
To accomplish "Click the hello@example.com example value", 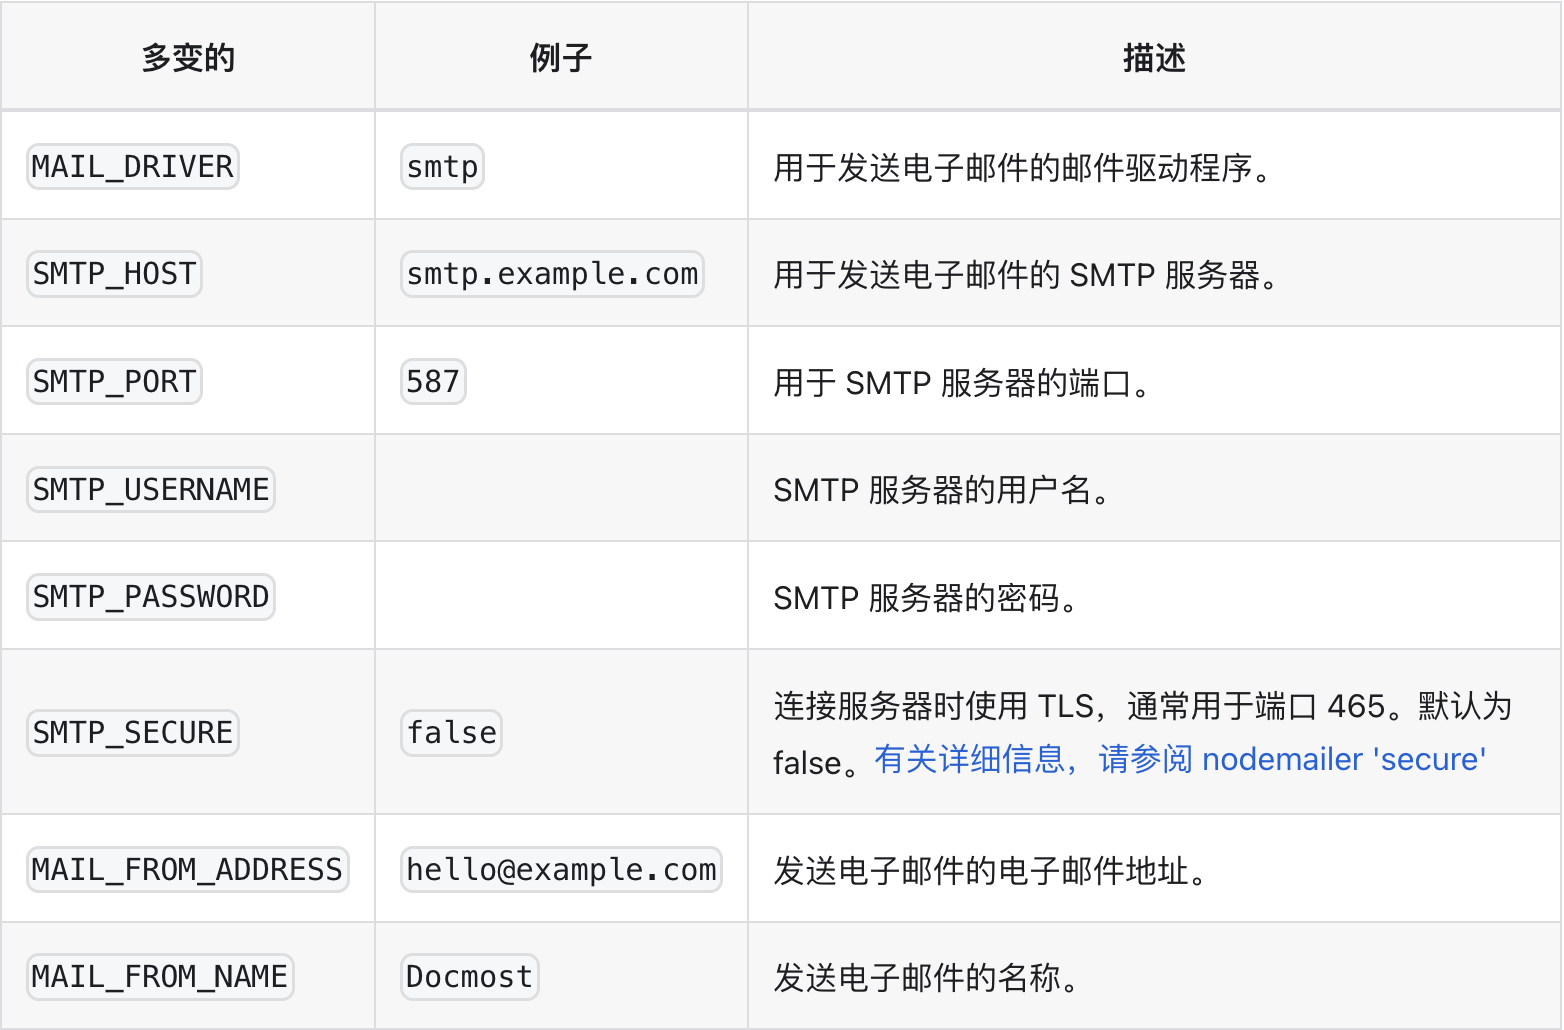I will click(561, 869).
